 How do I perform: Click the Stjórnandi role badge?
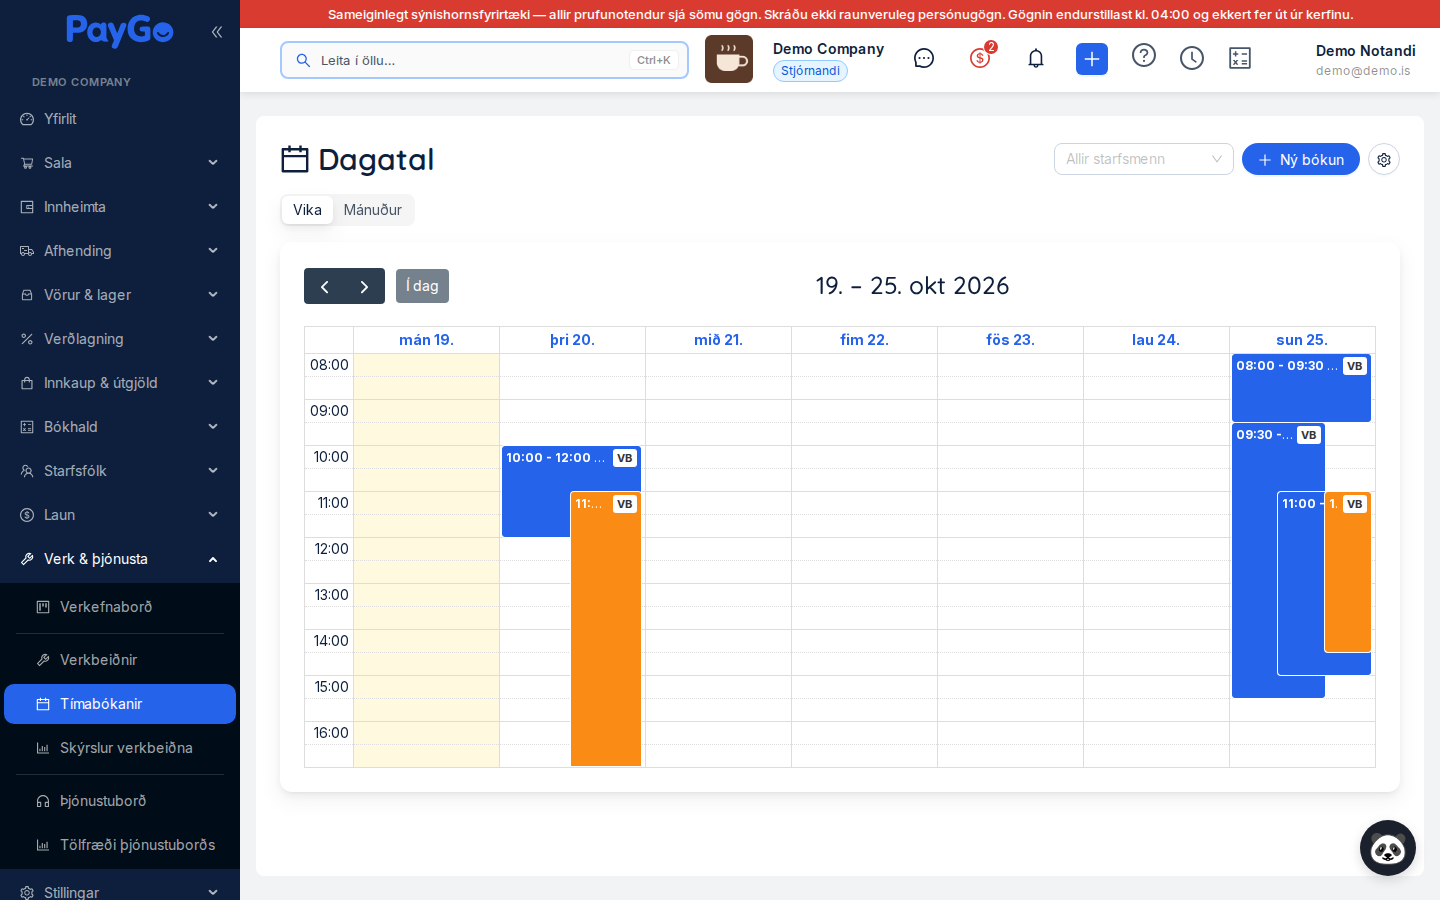point(810,71)
